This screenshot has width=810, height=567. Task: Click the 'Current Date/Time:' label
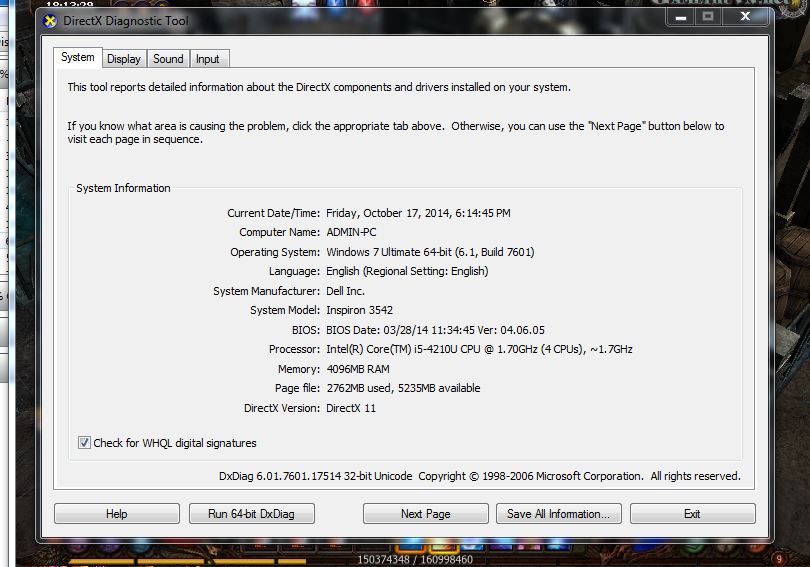coord(273,213)
